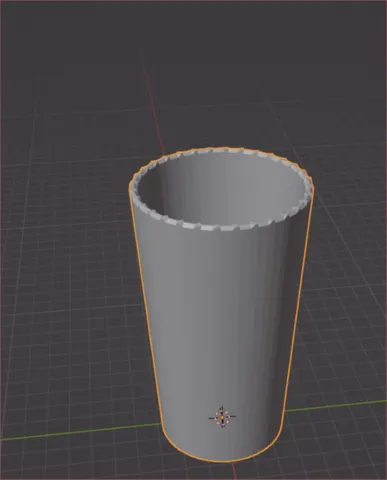Click the orange origin dot inside the 3D cursor

[x=222, y=417]
